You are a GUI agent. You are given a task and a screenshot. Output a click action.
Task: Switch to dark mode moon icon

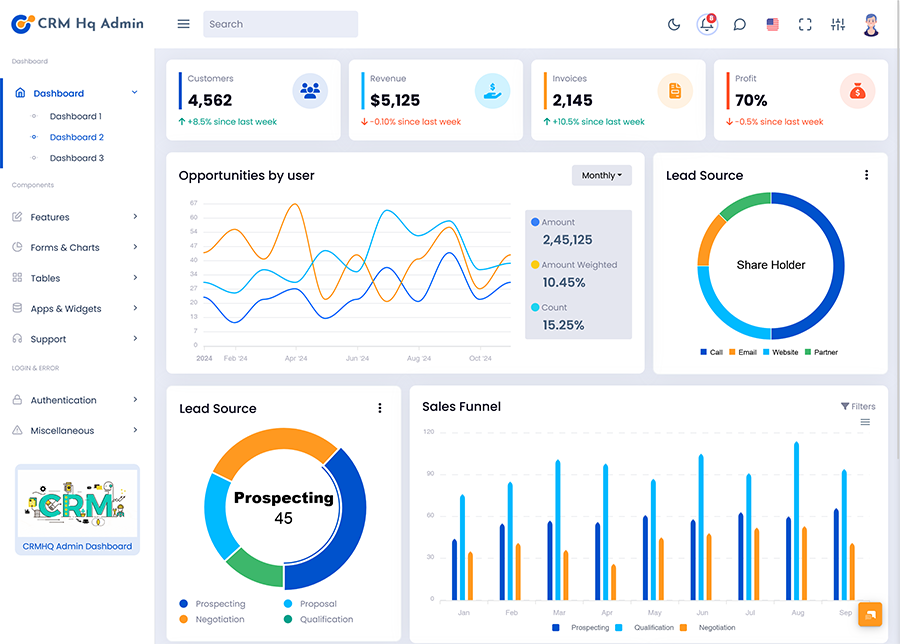point(674,25)
